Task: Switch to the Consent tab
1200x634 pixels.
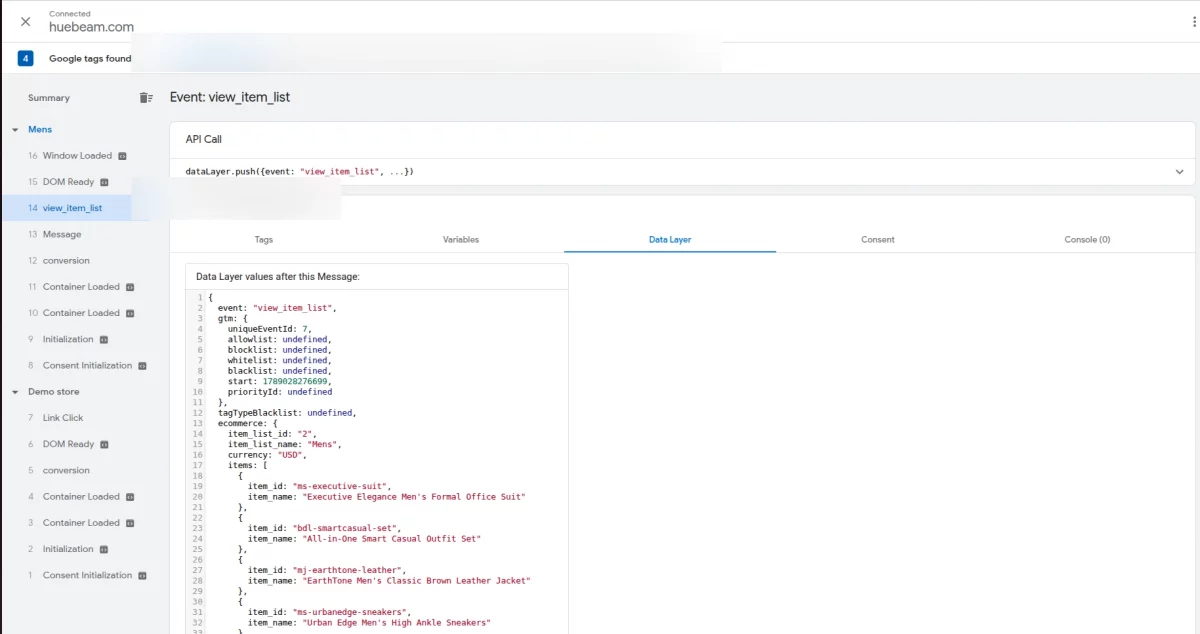Action: pos(878,239)
